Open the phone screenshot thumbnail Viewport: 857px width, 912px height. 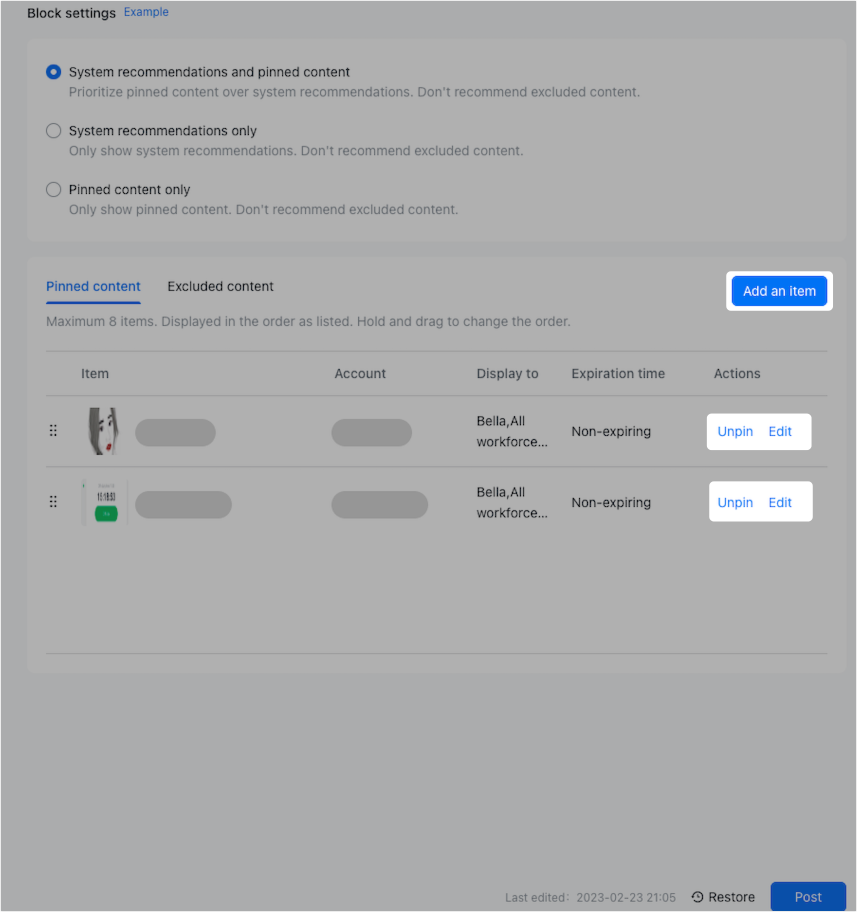[105, 503]
